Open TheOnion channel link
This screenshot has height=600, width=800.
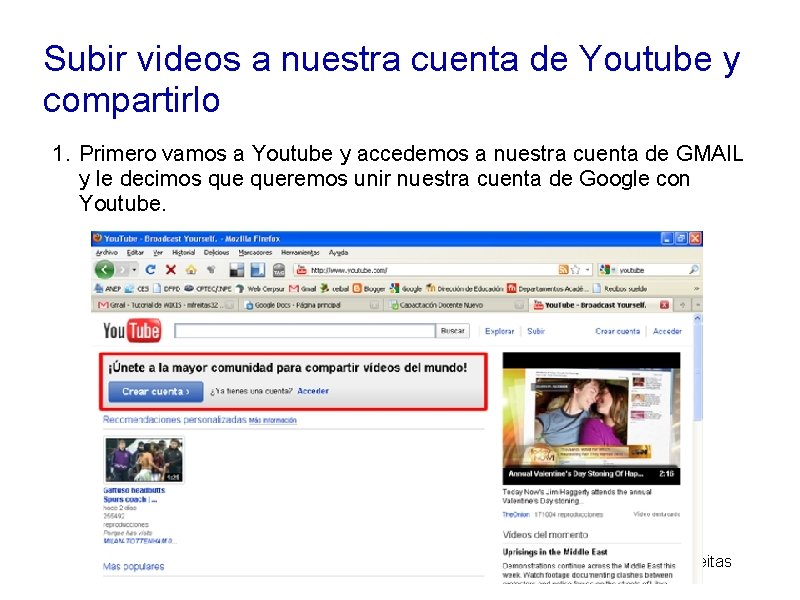(515, 514)
